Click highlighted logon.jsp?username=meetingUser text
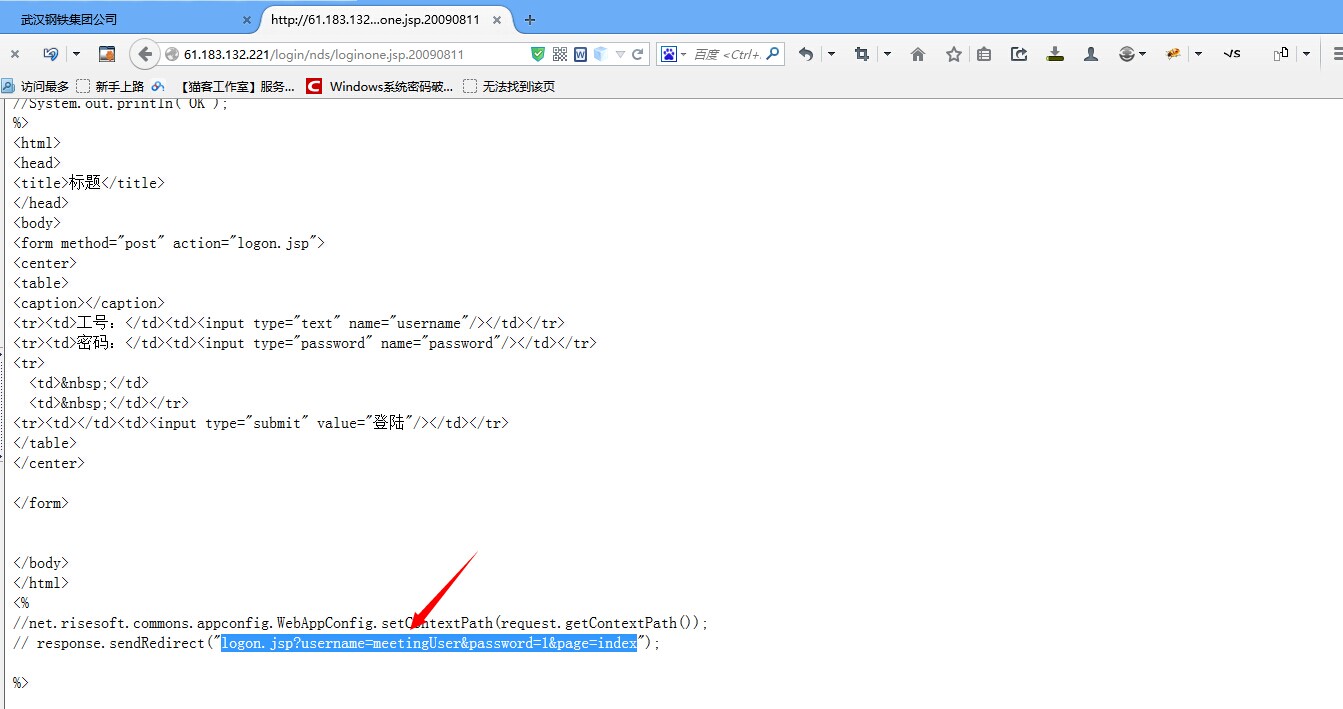 tap(429, 643)
